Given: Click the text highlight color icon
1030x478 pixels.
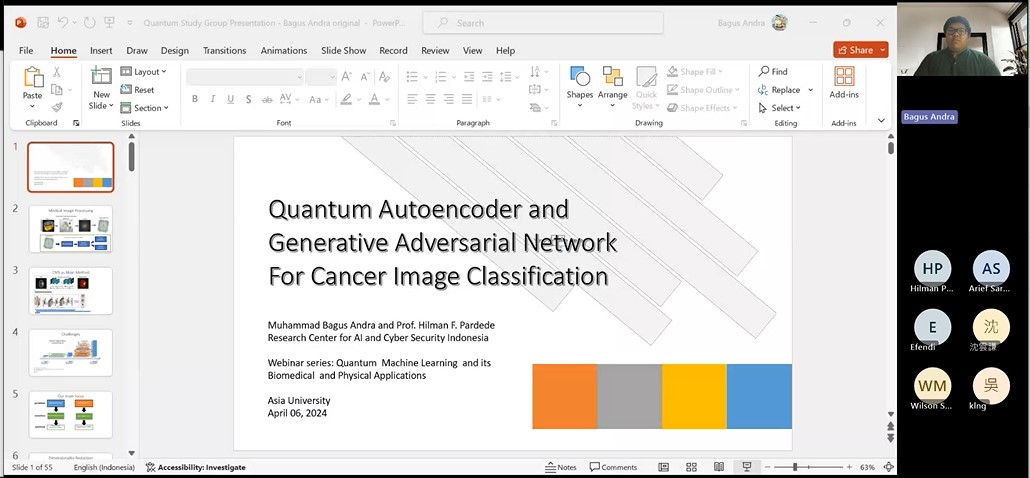Looking at the screenshot, I should click(x=346, y=99).
